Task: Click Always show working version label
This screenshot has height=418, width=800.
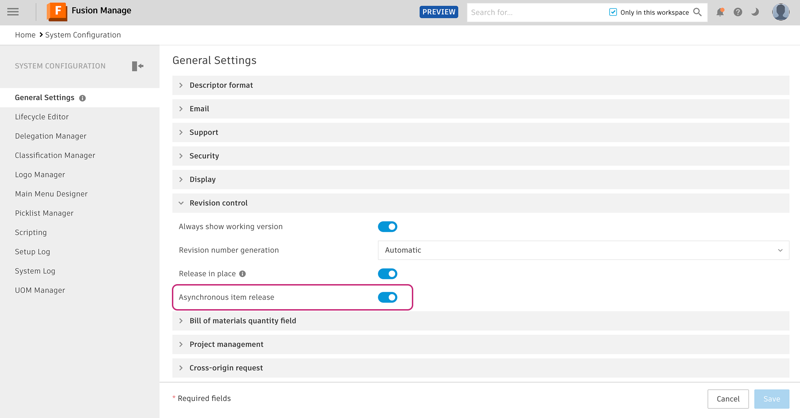Action: pos(231,227)
